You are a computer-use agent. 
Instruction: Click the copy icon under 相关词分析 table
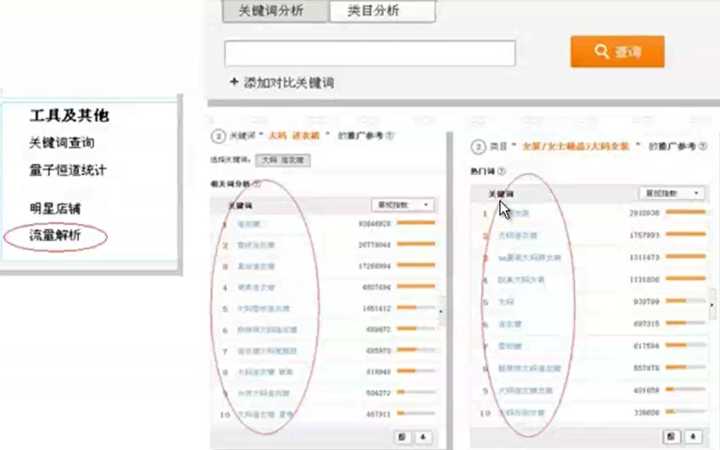(402, 437)
